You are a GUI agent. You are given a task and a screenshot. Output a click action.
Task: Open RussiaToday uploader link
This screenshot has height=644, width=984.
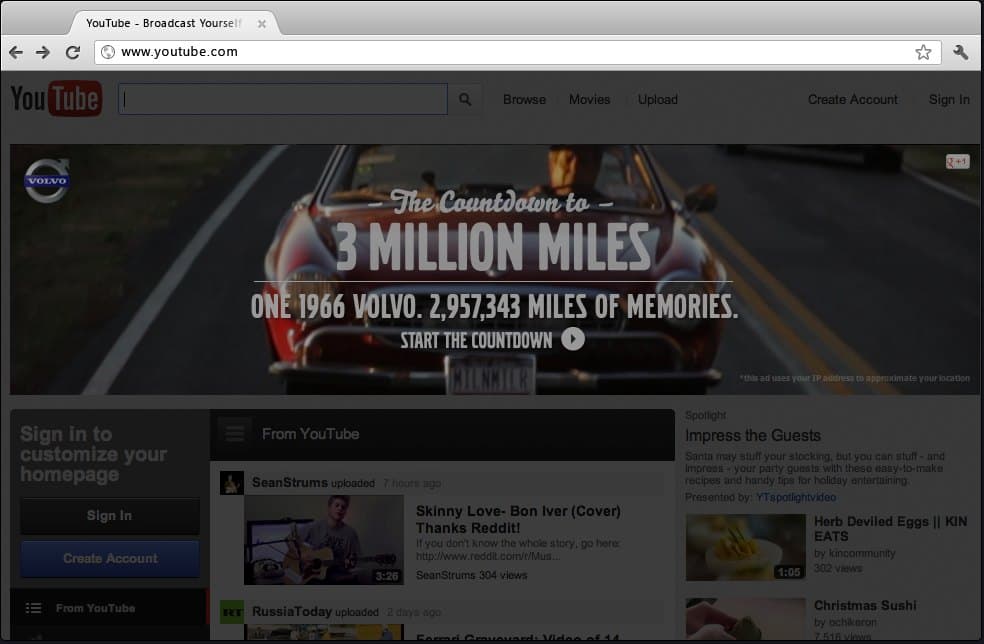[292, 611]
